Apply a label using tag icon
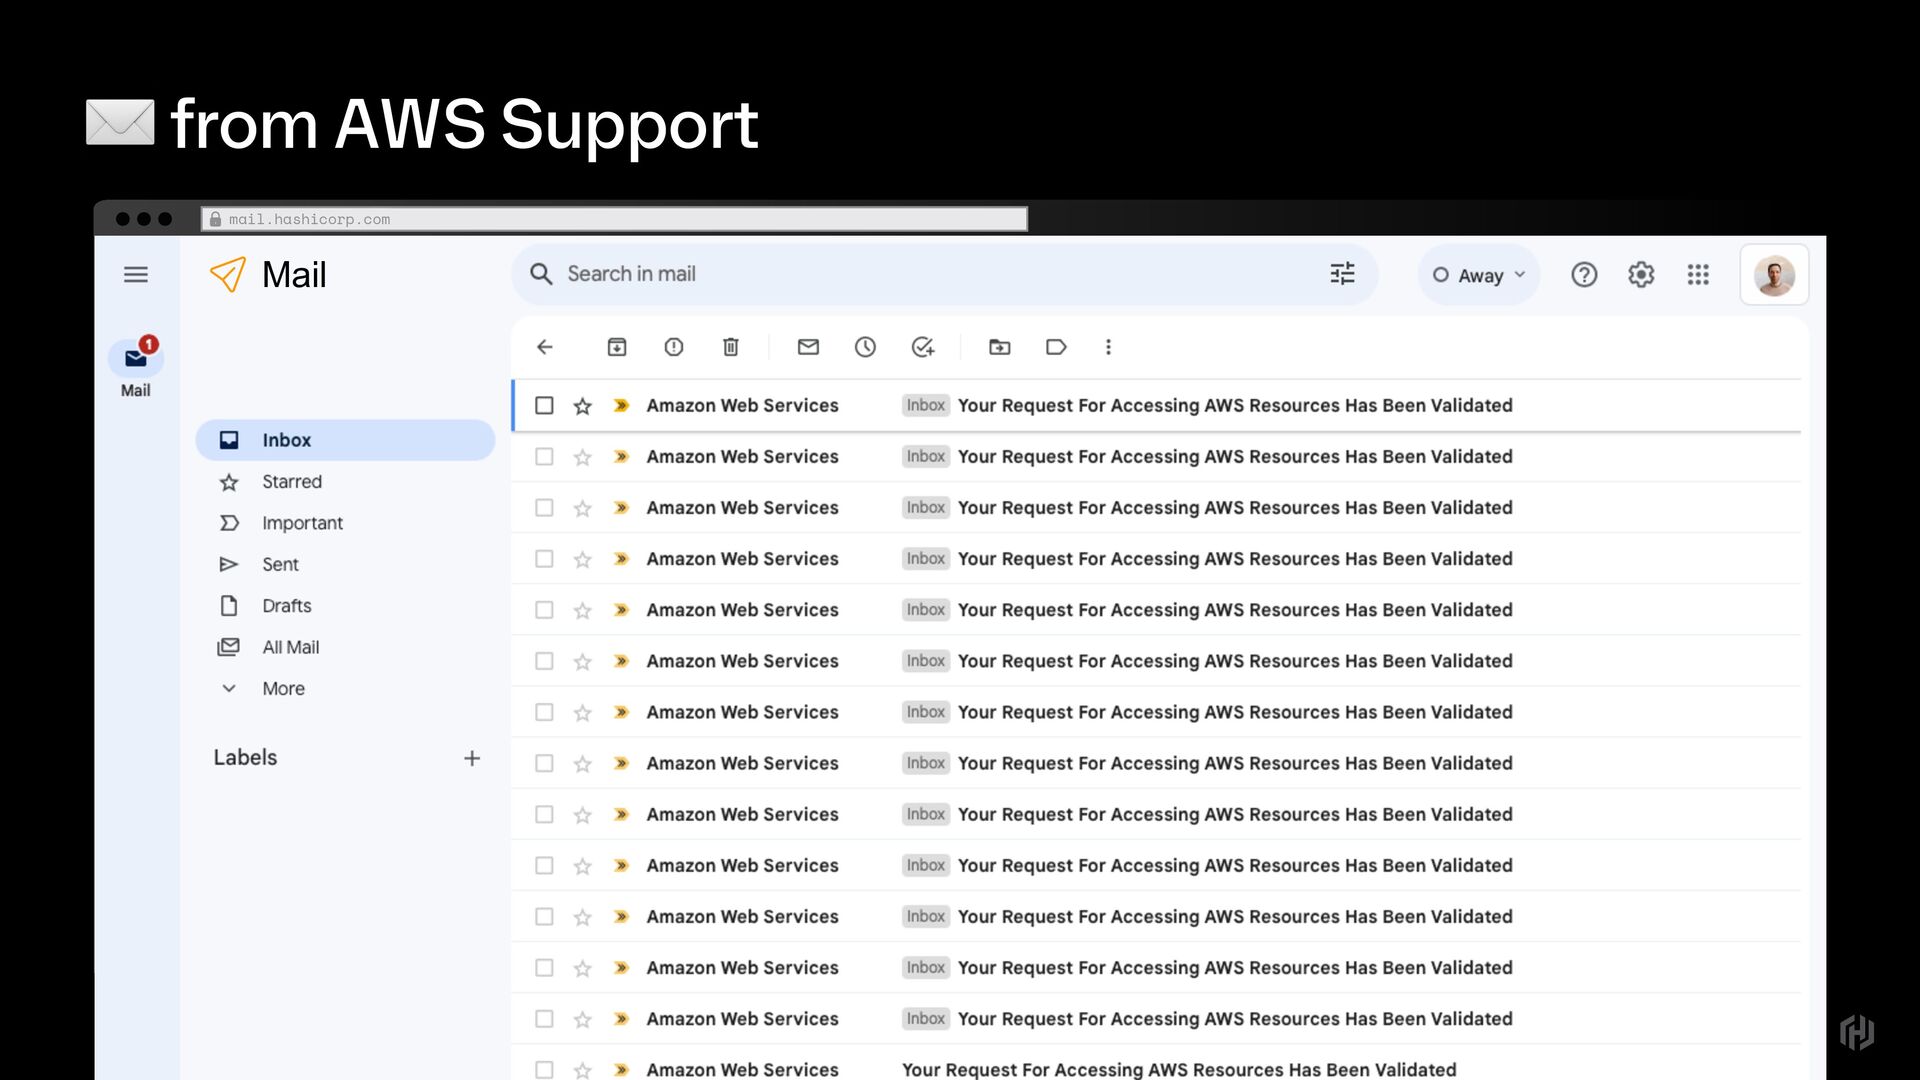1920x1080 pixels. click(1056, 347)
